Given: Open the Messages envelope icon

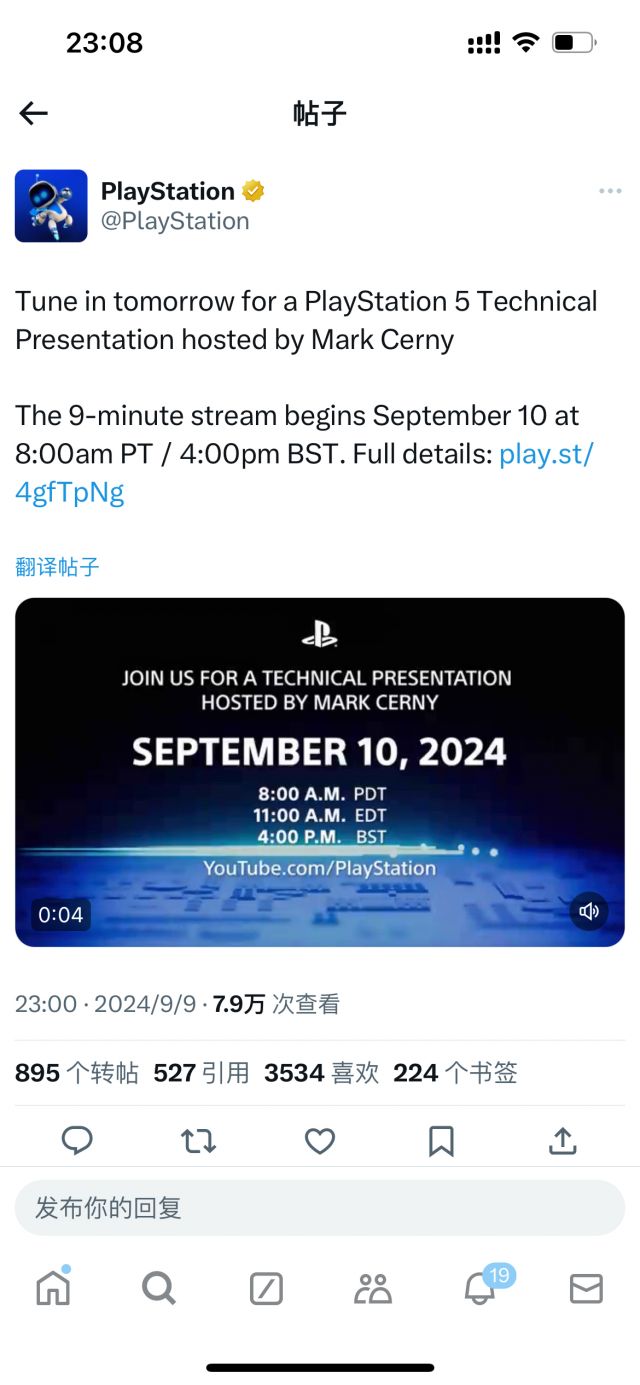Looking at the screenshot, I should [x=586, y=1289].
